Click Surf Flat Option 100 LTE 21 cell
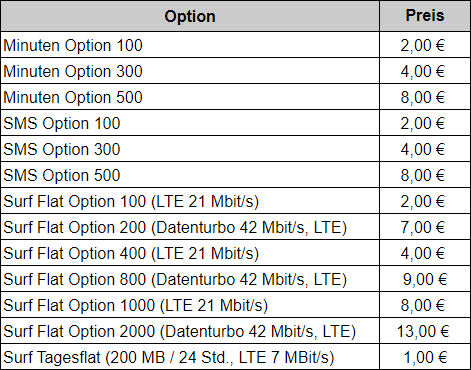This screenshot has width=471, height=370. [190, 201]
